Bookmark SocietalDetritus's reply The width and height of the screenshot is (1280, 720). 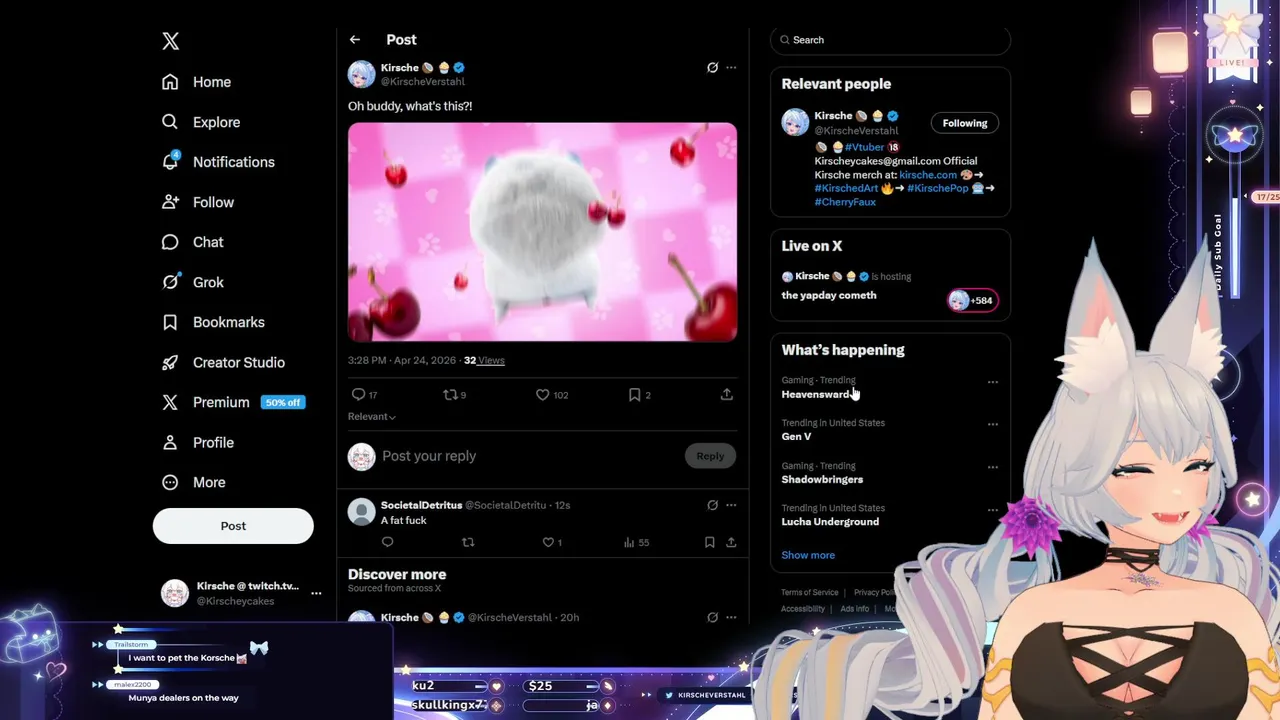click(x=709, y=542)
